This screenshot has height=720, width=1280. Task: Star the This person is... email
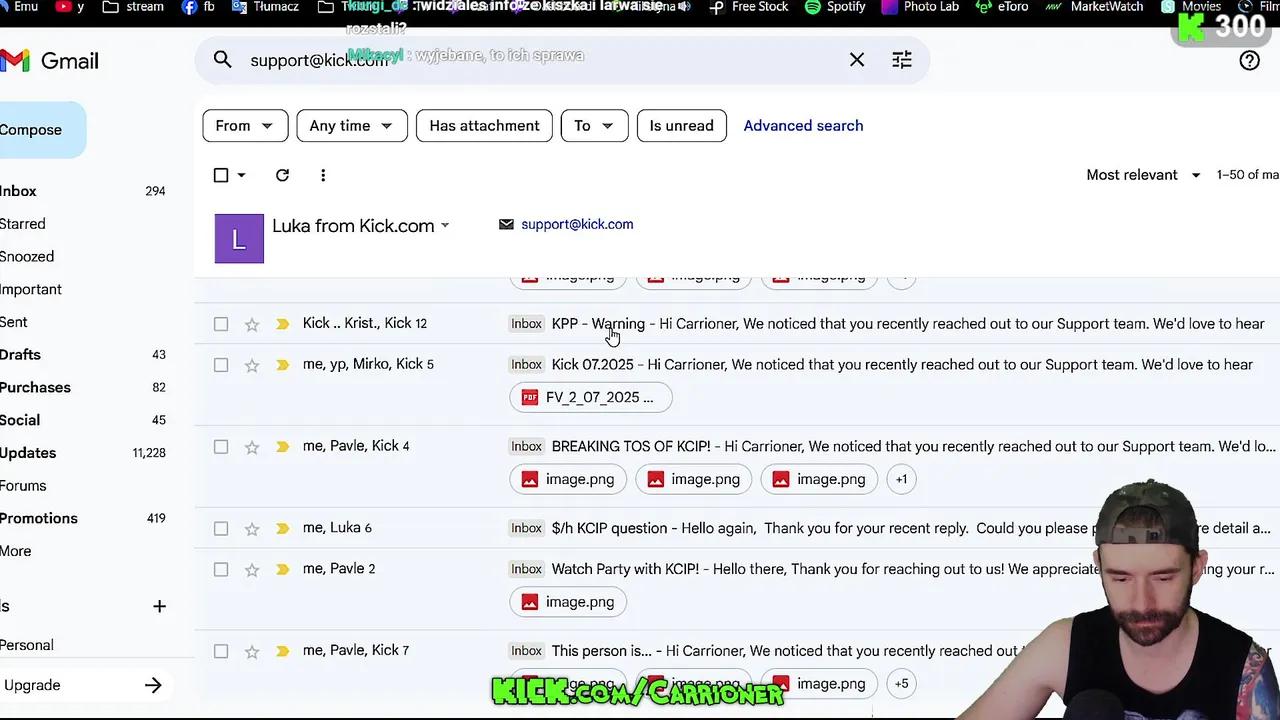click(252, 651)
